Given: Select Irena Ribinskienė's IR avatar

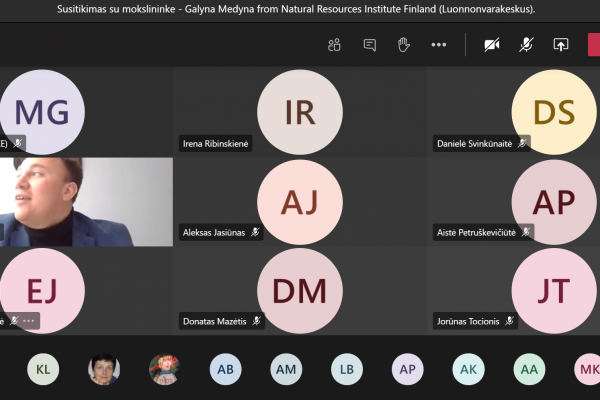Looking at the screenshot, I should point(300,112).
